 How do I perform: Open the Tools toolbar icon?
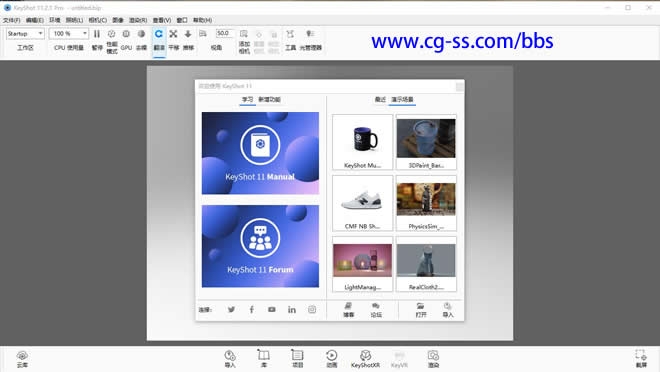coord(290,40)
